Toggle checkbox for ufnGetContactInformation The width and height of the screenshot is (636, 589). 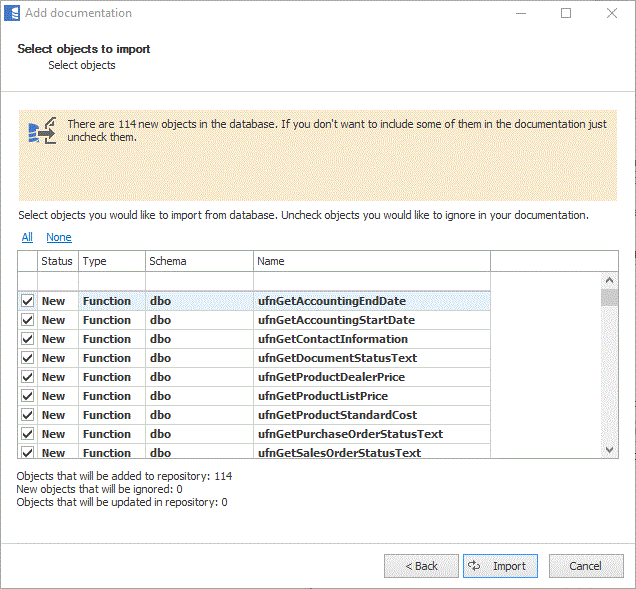27,339
